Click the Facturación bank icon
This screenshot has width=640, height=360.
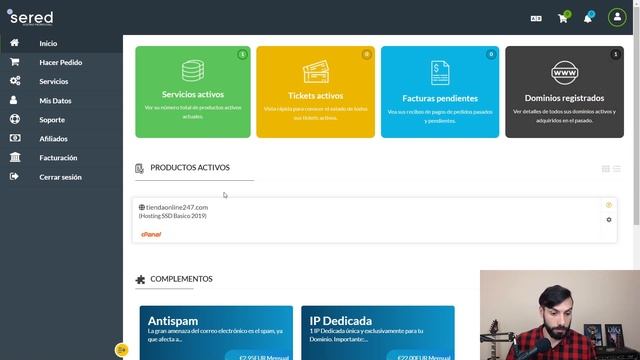tap(15, 157)
